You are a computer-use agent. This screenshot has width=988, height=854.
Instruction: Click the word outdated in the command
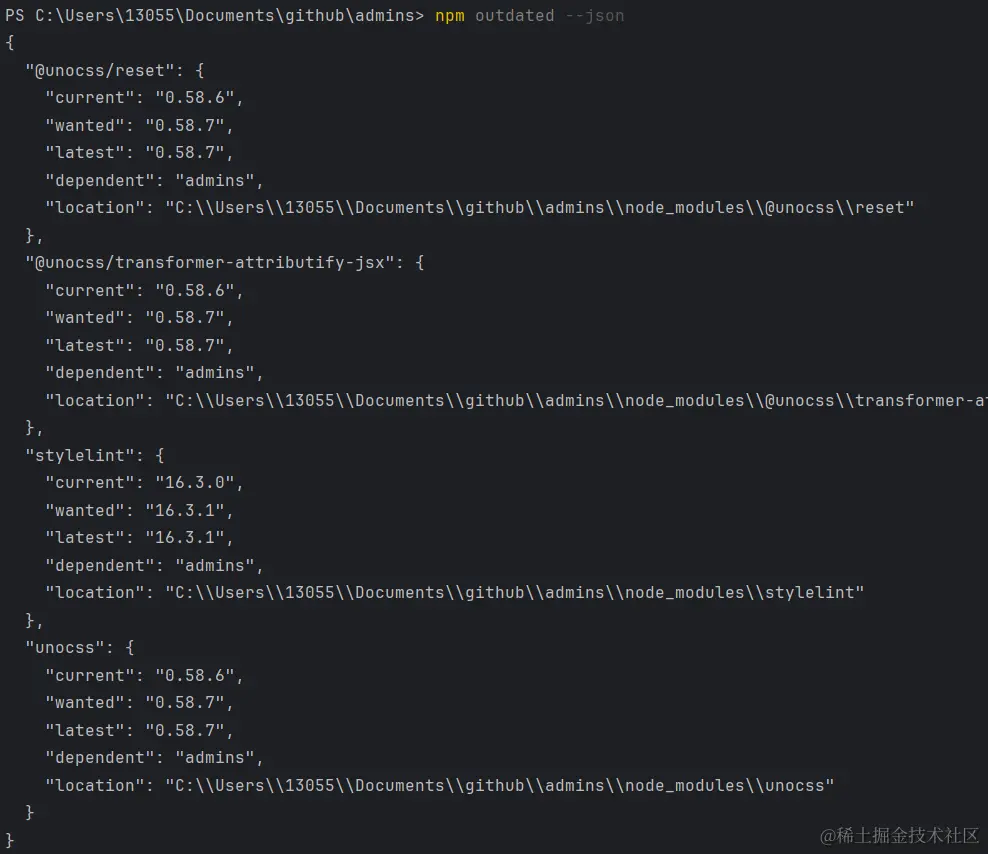click(514, 16)
